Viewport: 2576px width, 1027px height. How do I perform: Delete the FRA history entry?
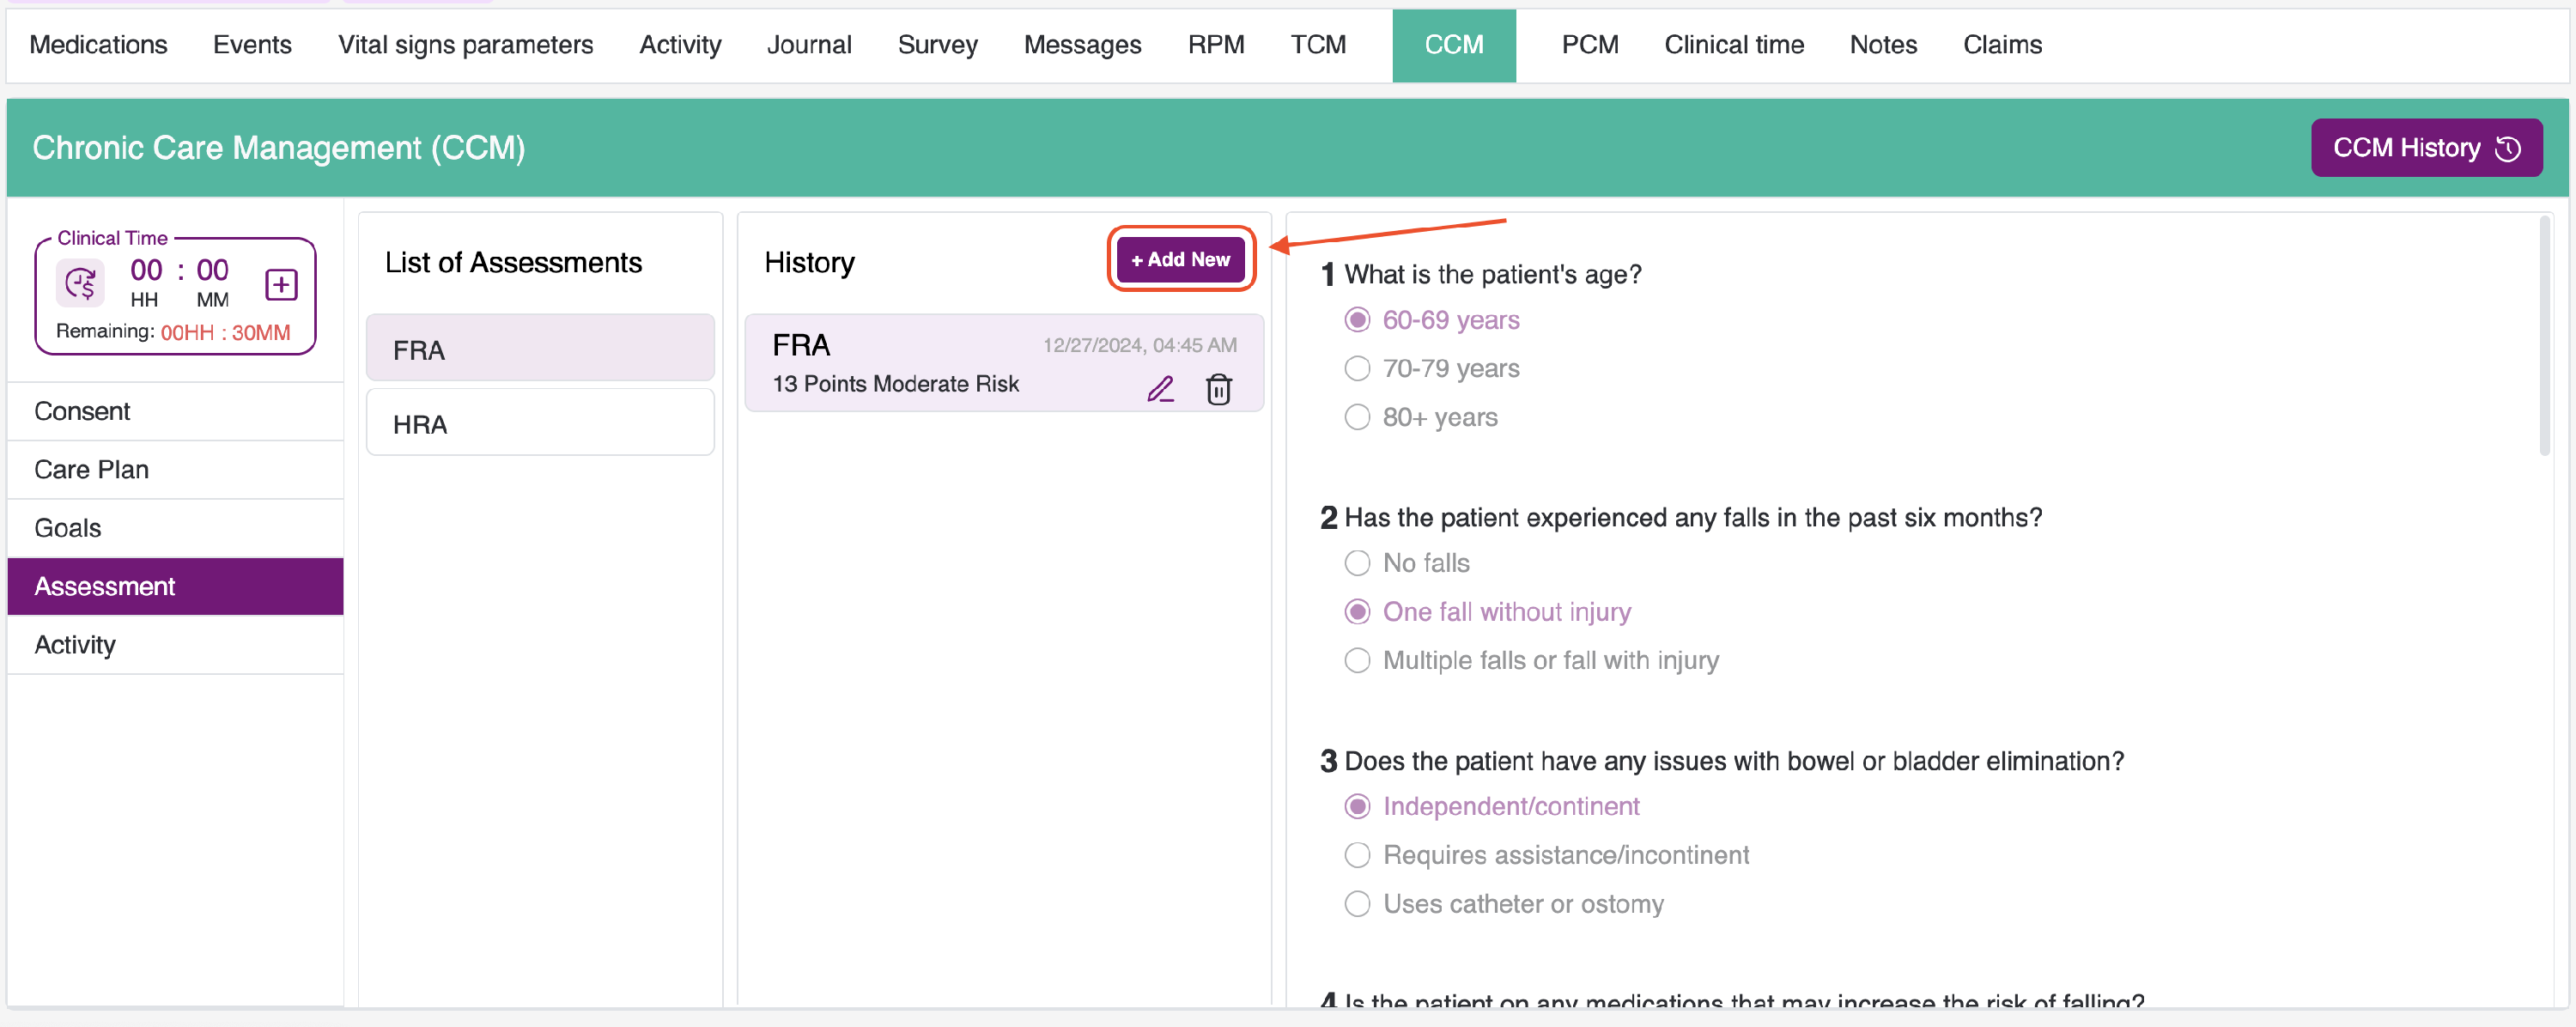(x=1218, y=388)
